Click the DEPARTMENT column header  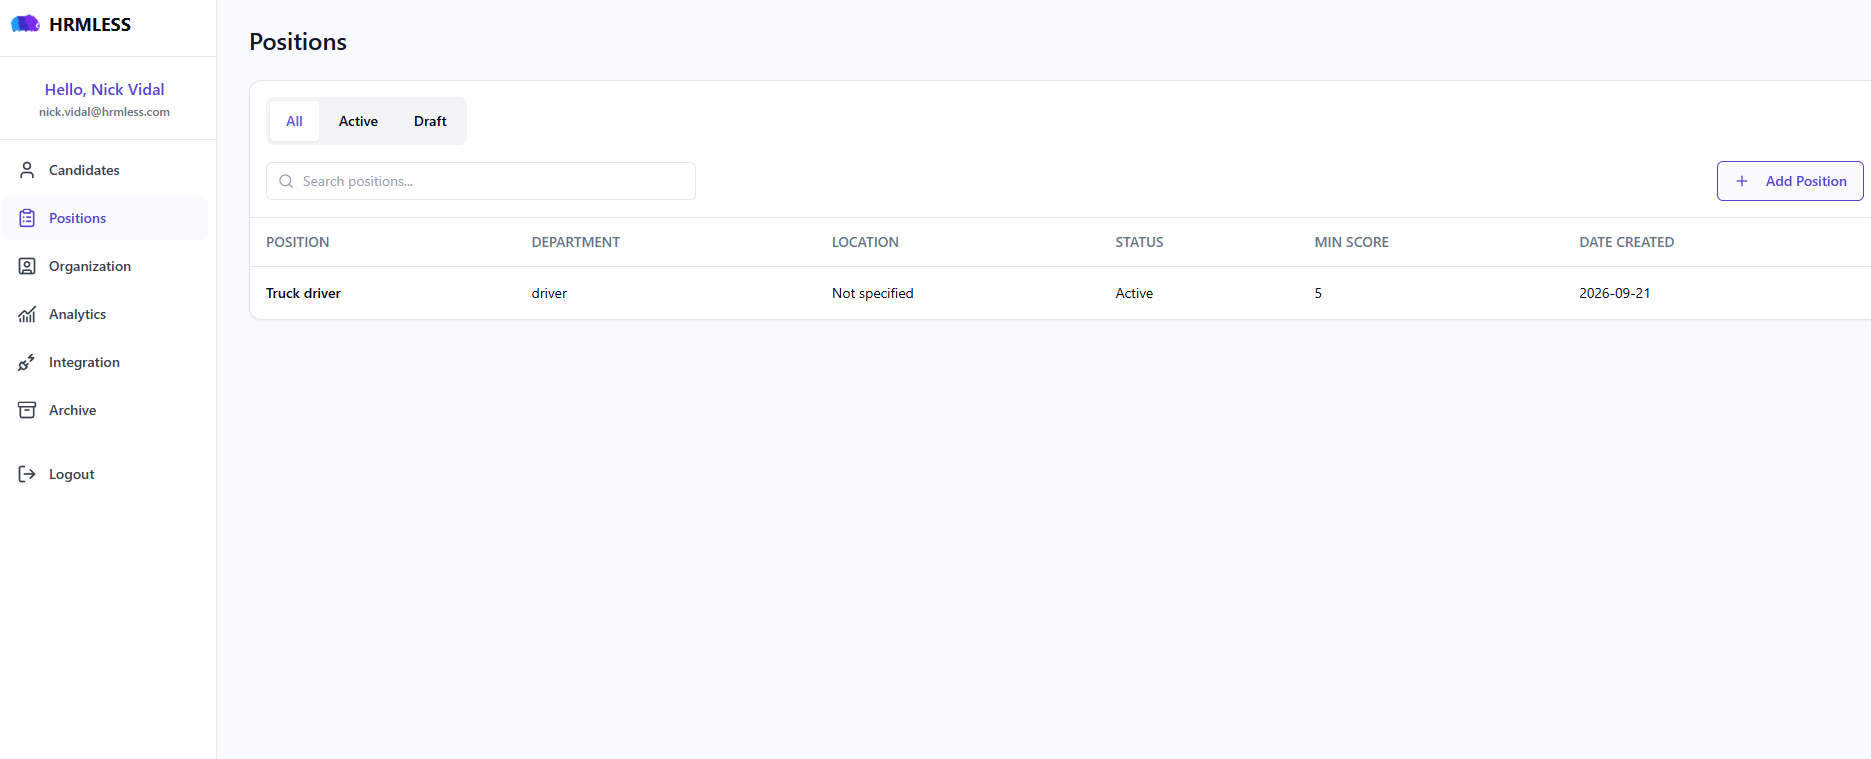pyautogui.click(x=575, y=242)
